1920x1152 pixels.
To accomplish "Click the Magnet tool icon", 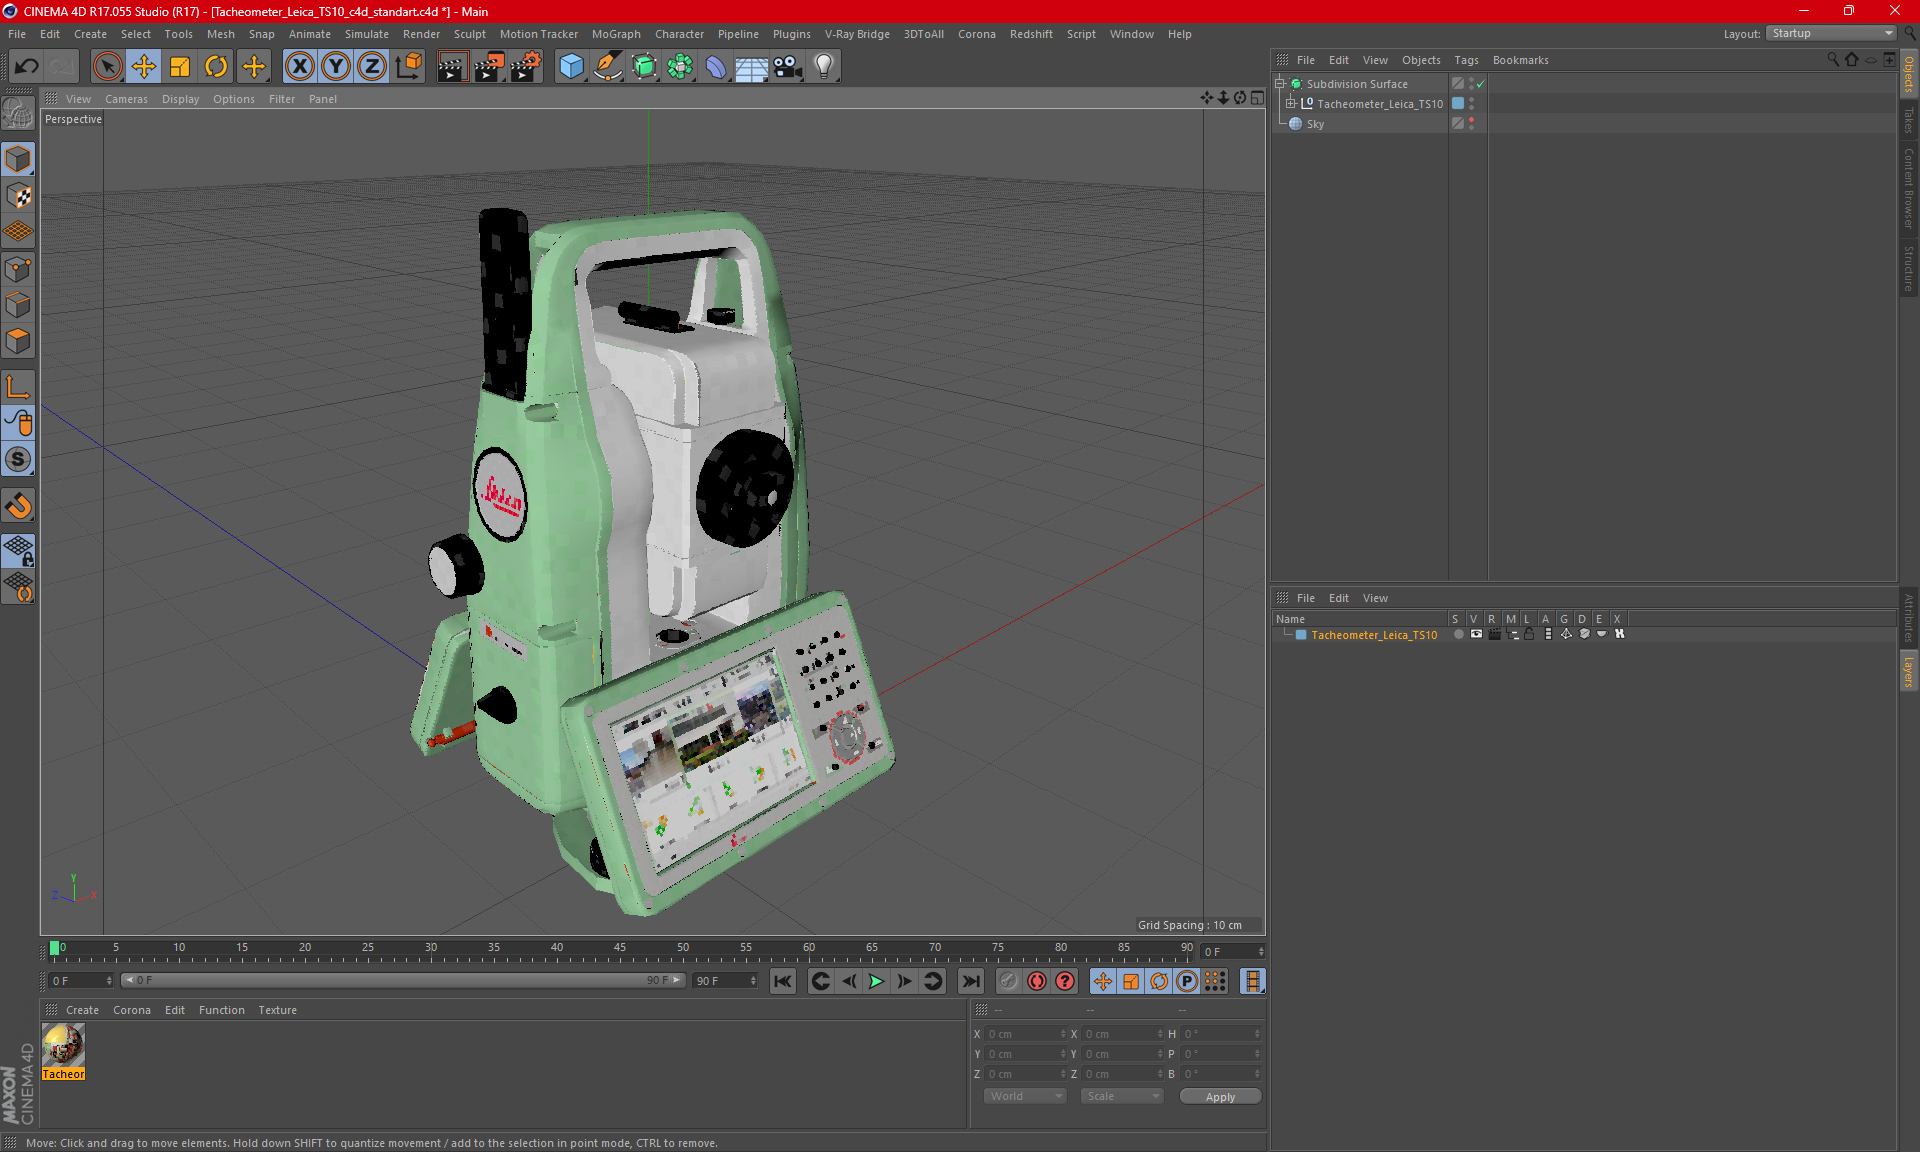I will click(18, 506).
